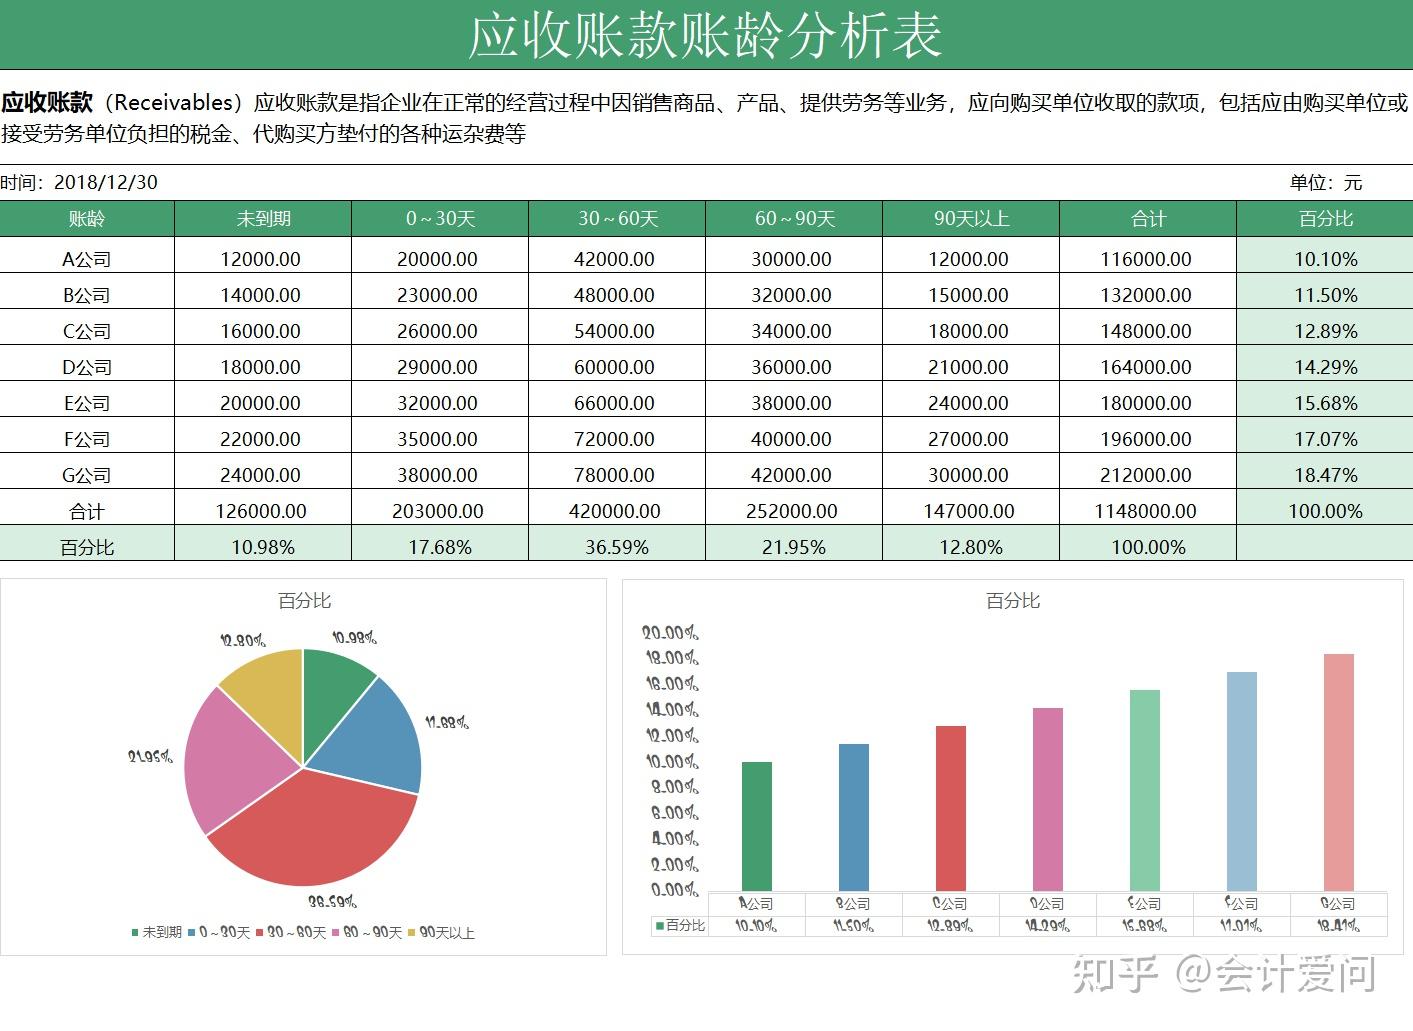The width and height of the screenshot is (1413, 1031).
Task: Click the B公司 row label
Action: tap(88, 294)
